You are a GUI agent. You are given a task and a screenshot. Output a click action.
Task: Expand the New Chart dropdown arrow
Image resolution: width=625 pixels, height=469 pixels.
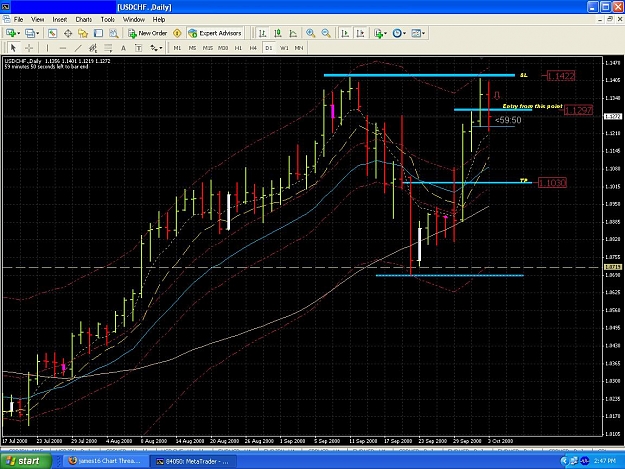tap(18, 33)
